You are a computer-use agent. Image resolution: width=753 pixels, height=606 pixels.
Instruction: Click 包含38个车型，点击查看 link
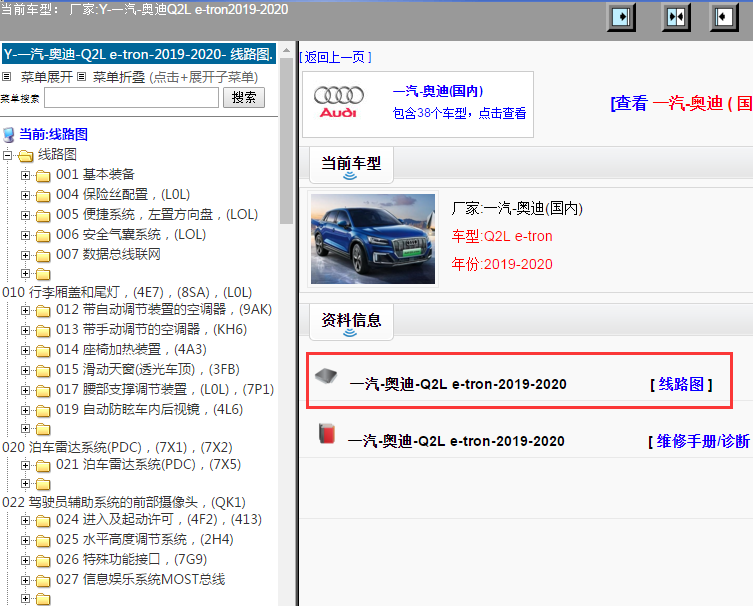pos(459,113)
